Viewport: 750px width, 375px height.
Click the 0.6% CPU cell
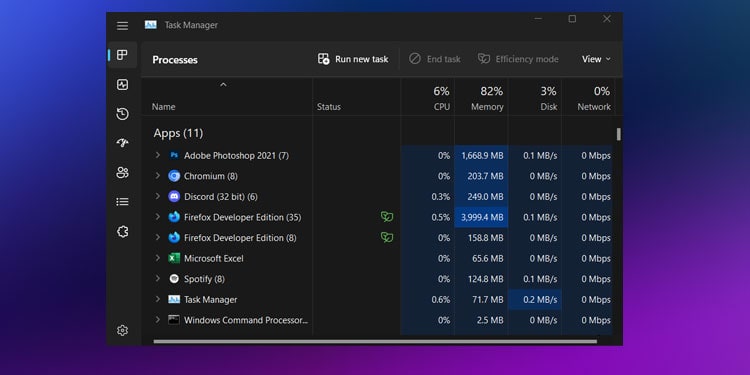pos(428,299)
